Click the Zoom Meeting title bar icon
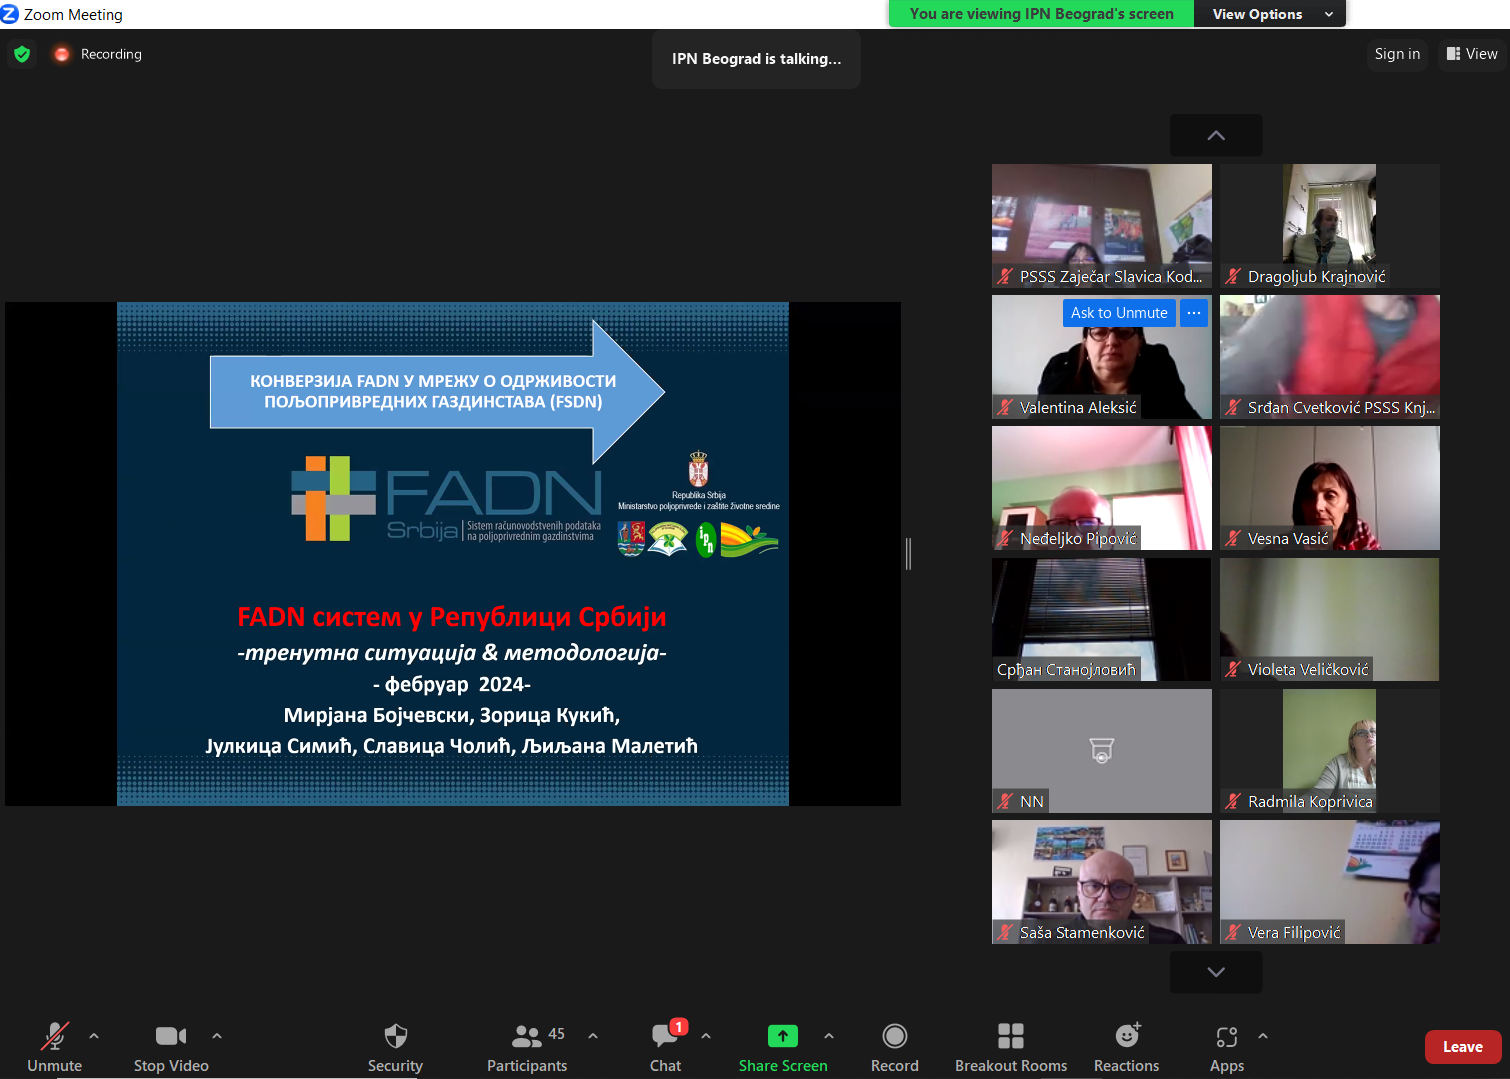 point(10,14)
